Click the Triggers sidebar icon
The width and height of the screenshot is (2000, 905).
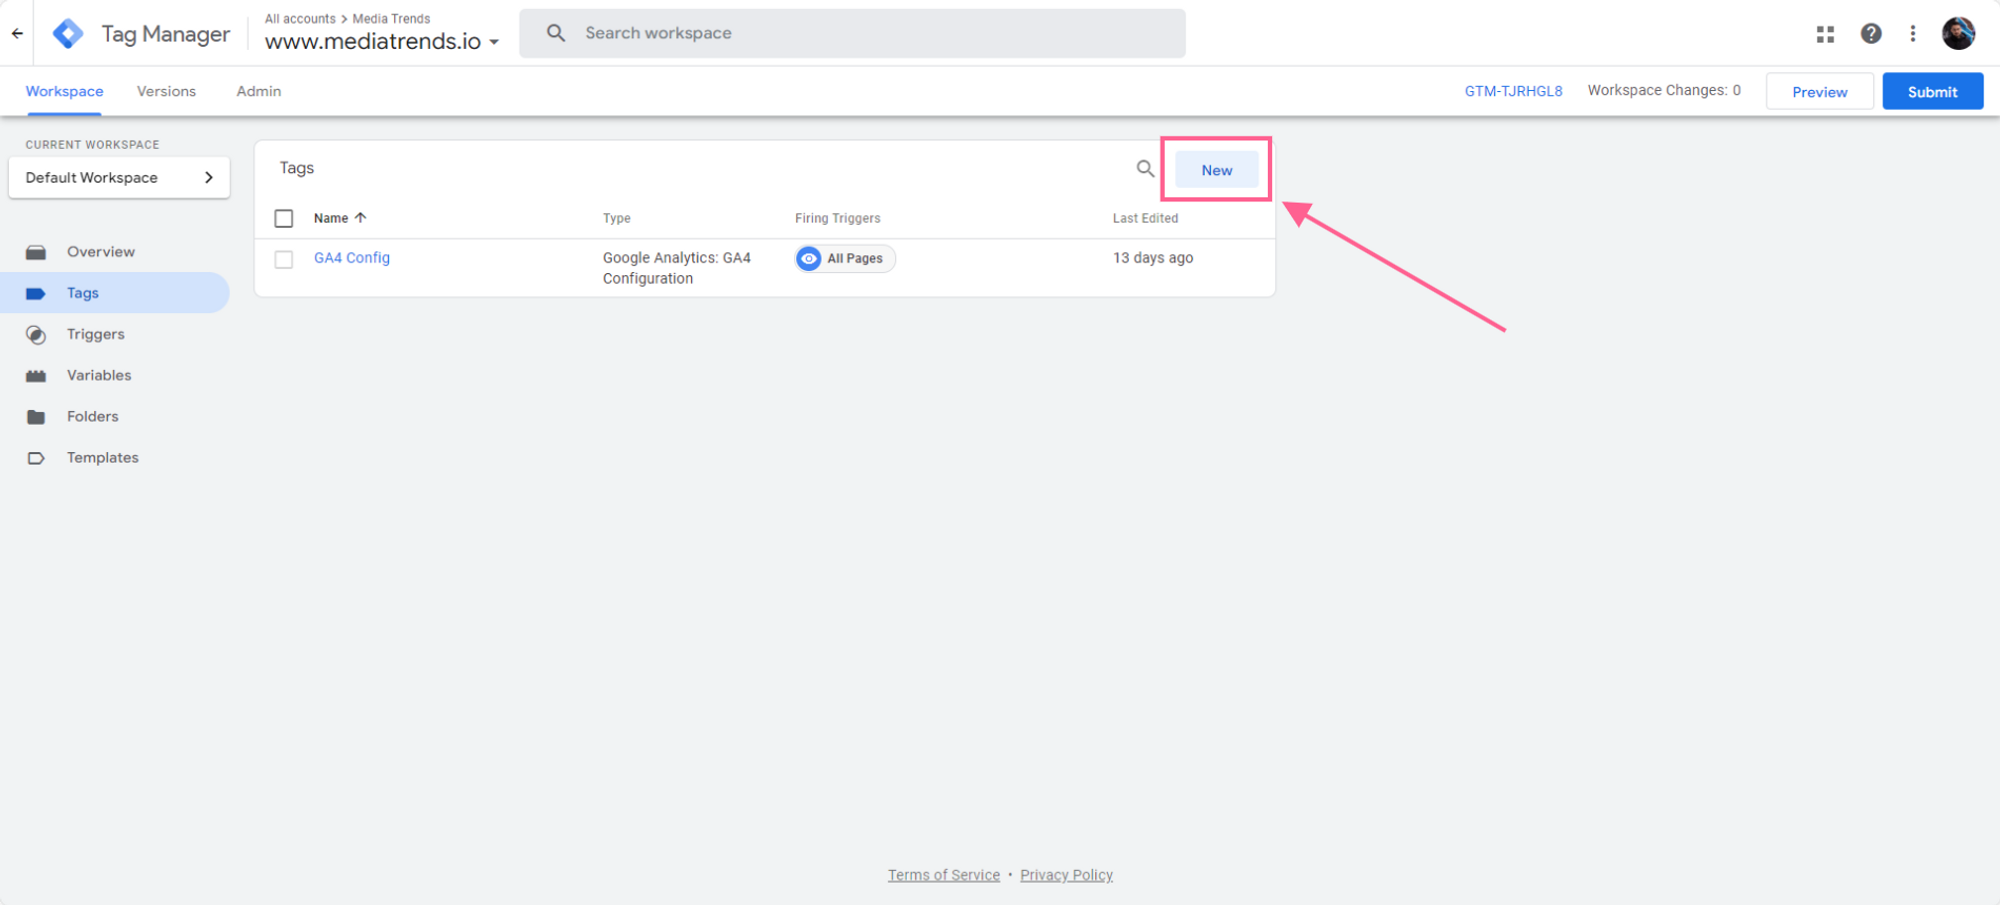pyautogui.click(x=36, y=335)
